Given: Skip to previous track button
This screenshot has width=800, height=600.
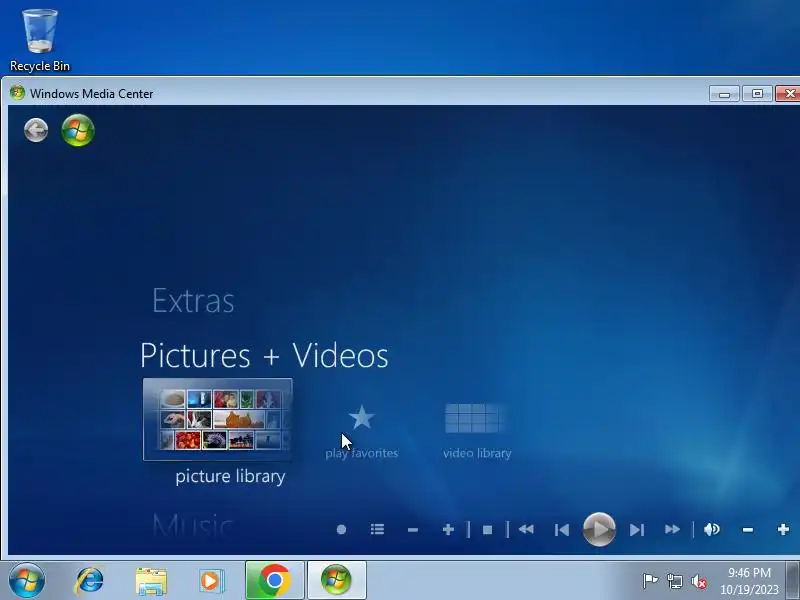Looking at the screenshot, I should pos(562,530).
